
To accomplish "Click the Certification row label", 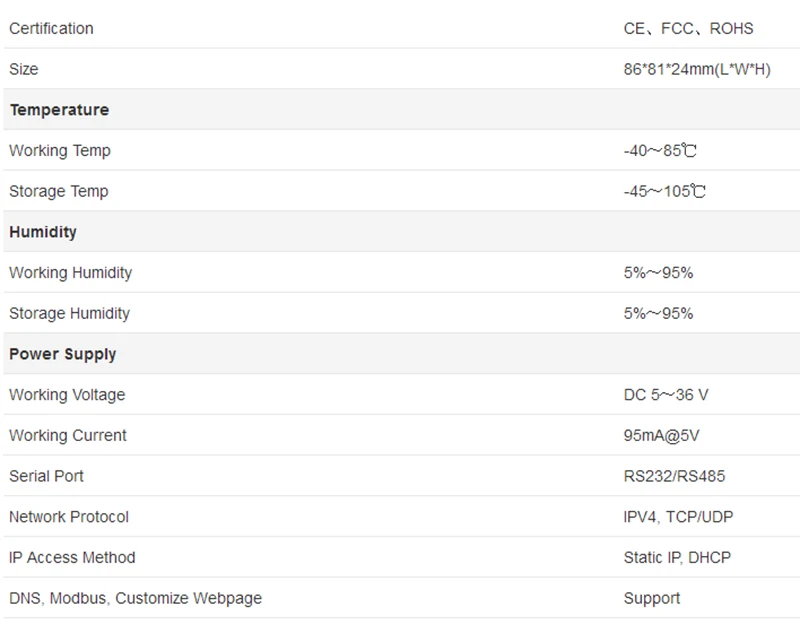I will tap(51, 29).
